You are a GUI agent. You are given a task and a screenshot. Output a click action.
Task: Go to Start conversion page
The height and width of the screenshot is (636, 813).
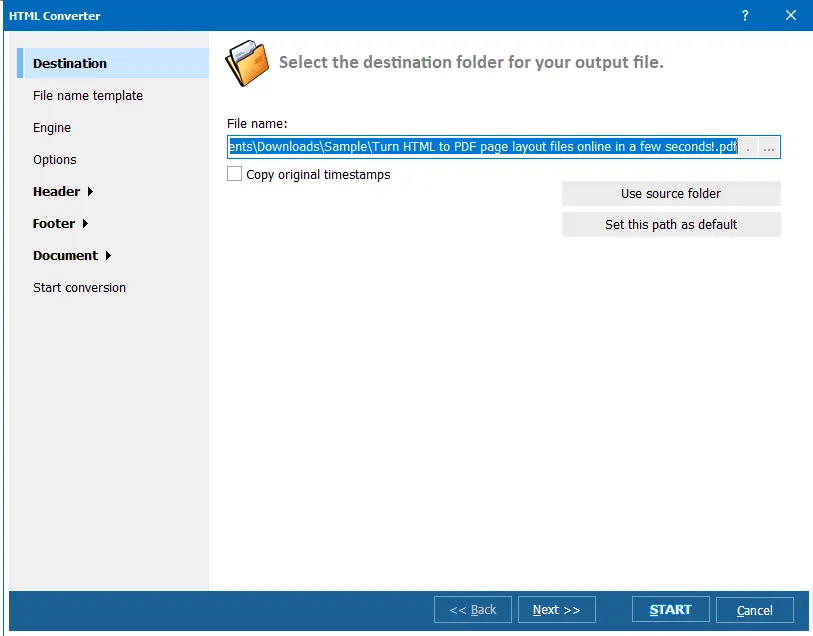point(79,288)
